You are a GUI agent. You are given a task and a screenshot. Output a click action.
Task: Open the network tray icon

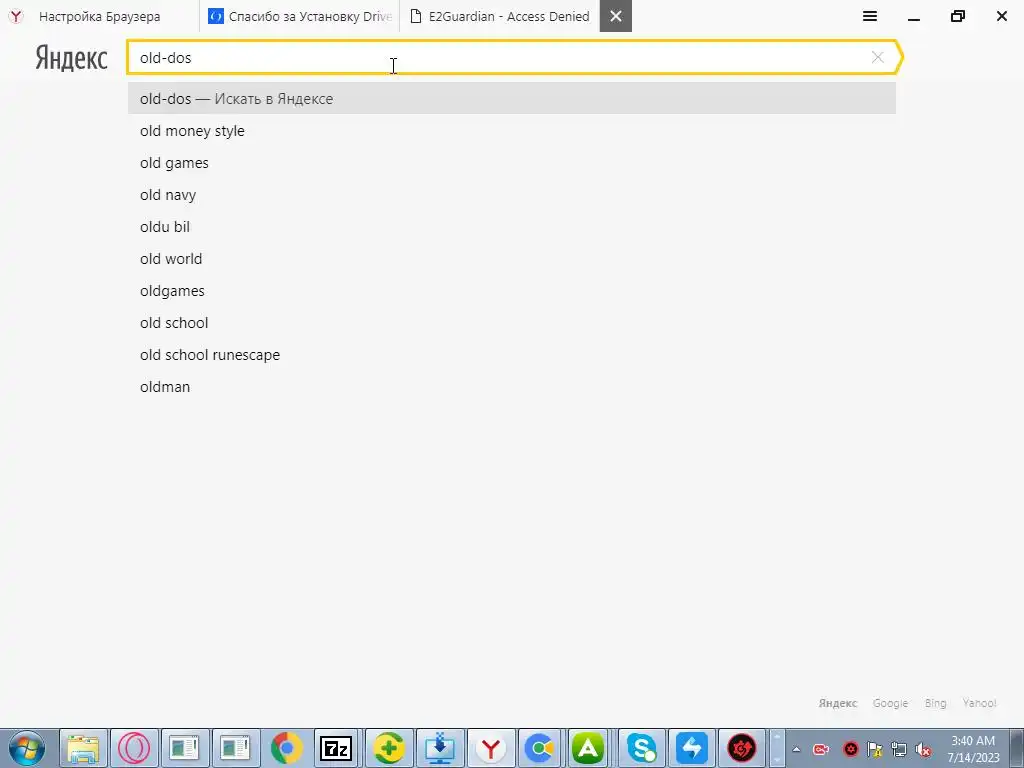(899, 750)
